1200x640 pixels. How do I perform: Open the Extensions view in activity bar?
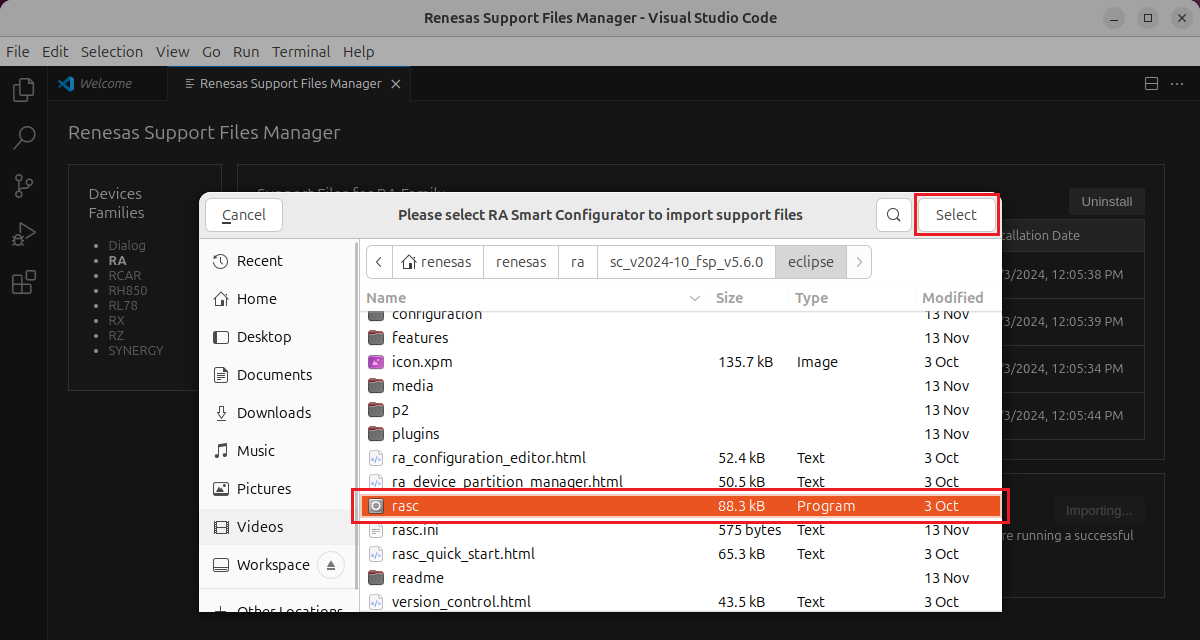(23, 283)
